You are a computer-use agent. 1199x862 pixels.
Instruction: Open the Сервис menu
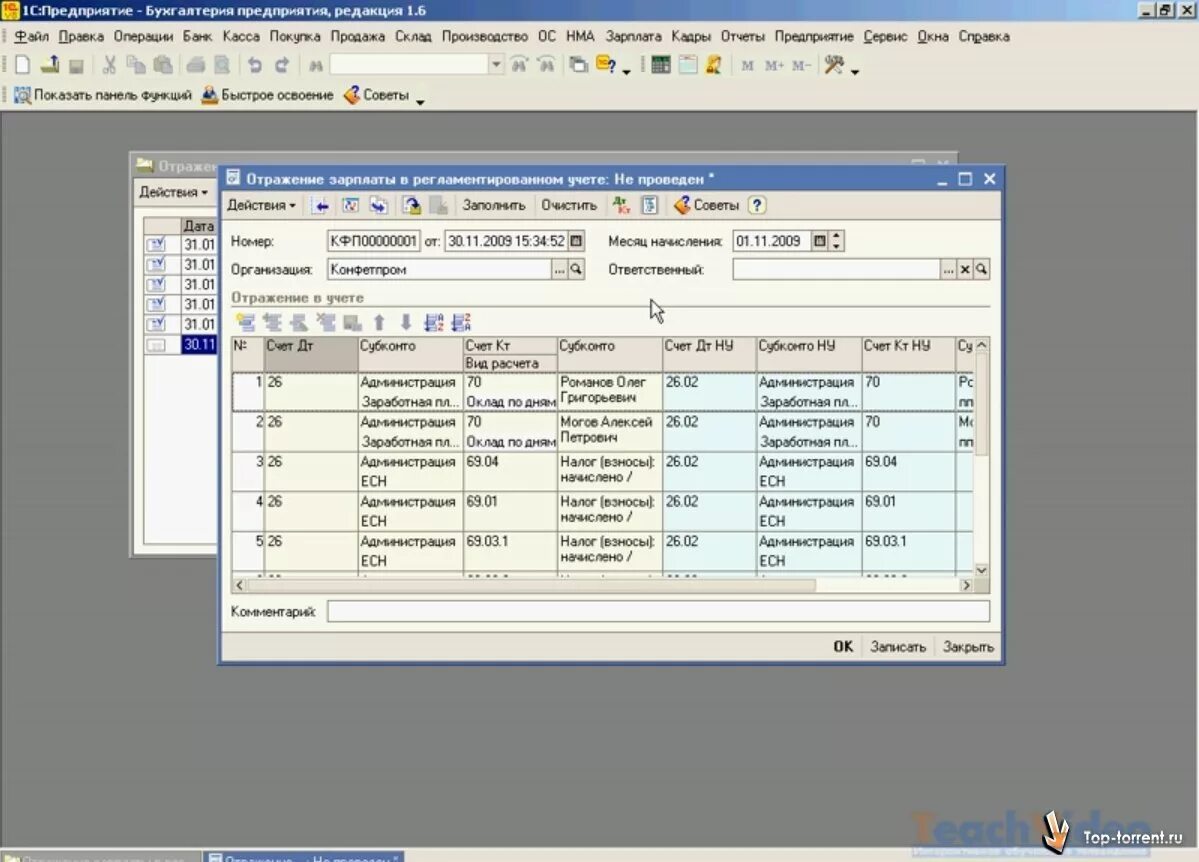tap(885, 37)
